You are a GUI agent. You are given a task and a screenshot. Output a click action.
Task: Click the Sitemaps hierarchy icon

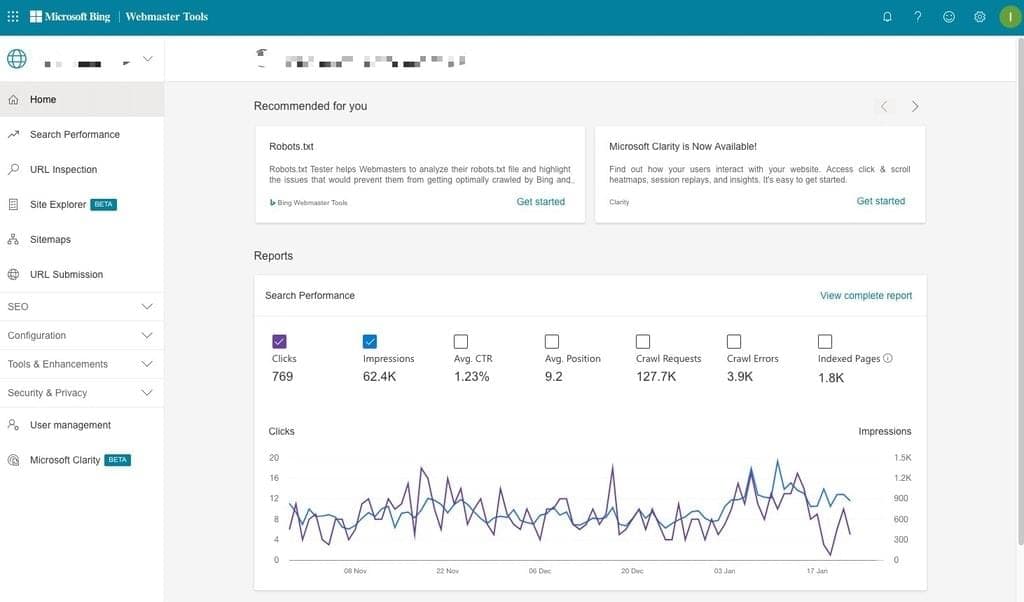pos(13,240)
